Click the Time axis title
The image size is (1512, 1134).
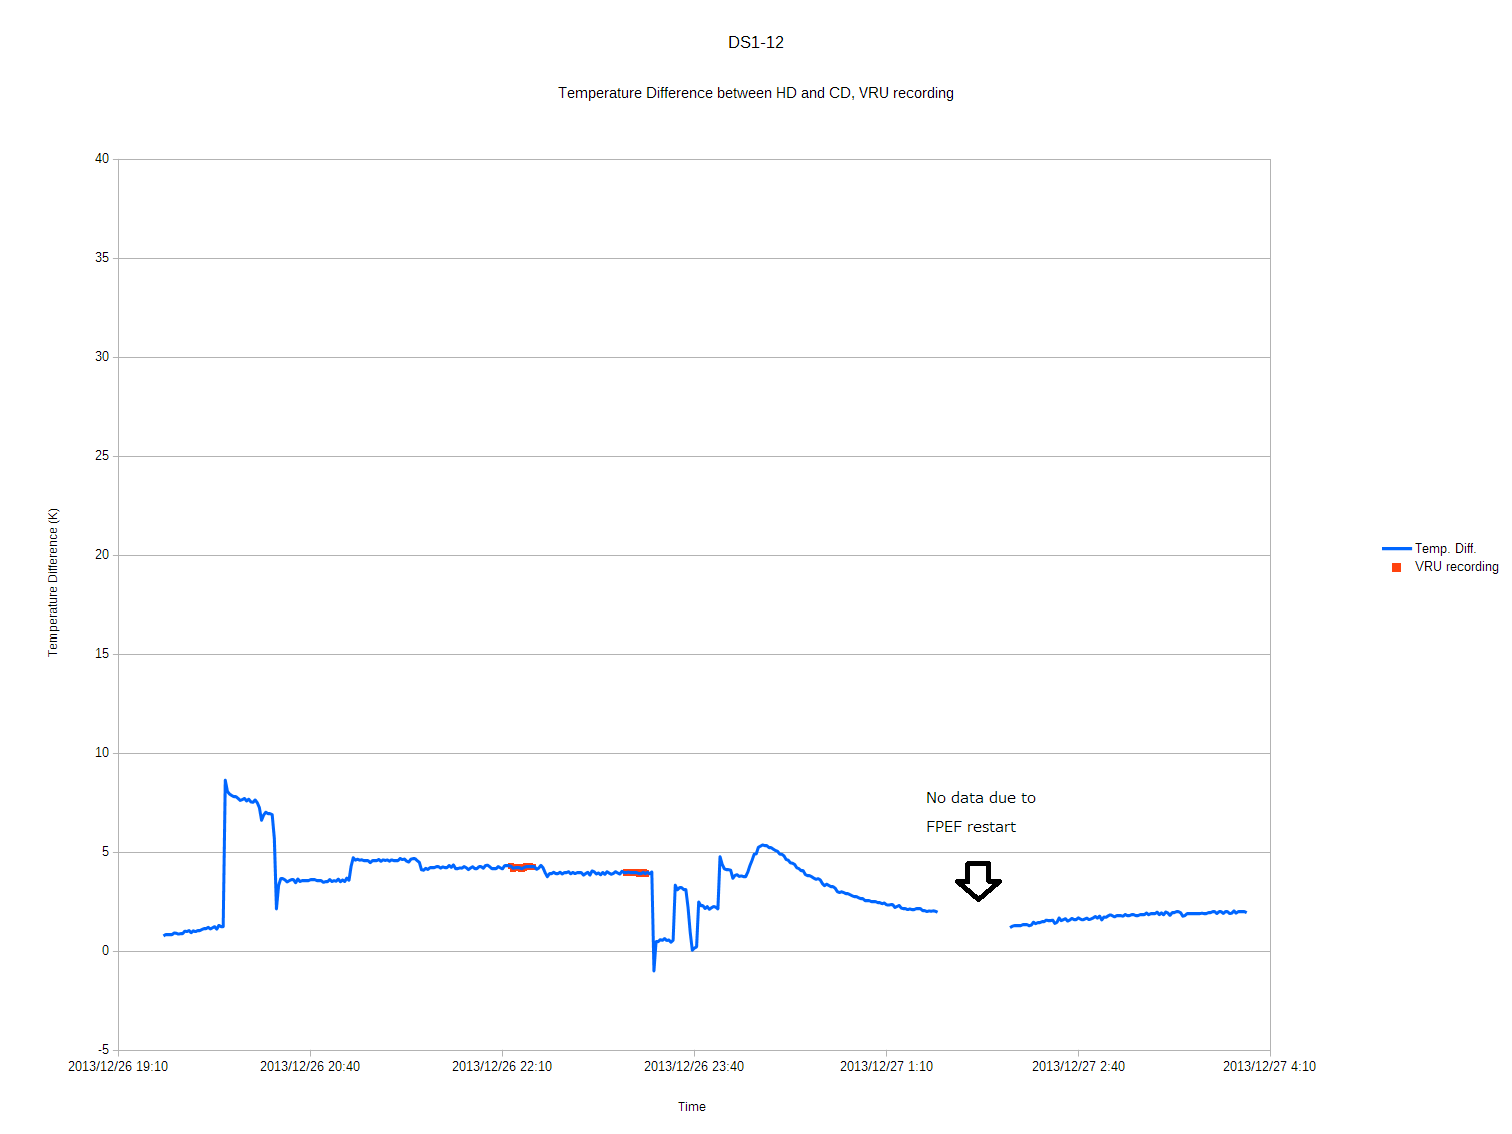point(692,1107)
